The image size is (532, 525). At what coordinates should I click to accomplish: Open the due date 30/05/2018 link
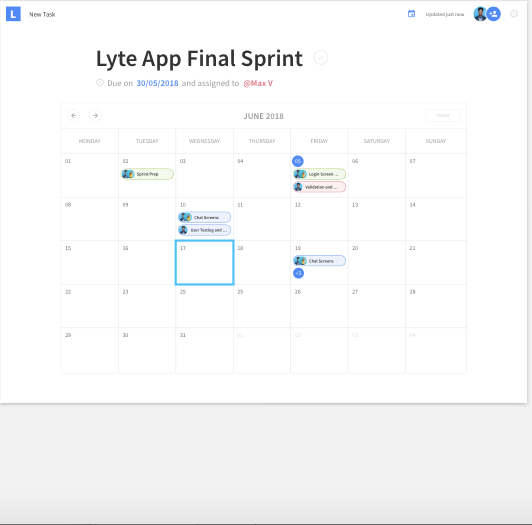(x=157, y=83)
